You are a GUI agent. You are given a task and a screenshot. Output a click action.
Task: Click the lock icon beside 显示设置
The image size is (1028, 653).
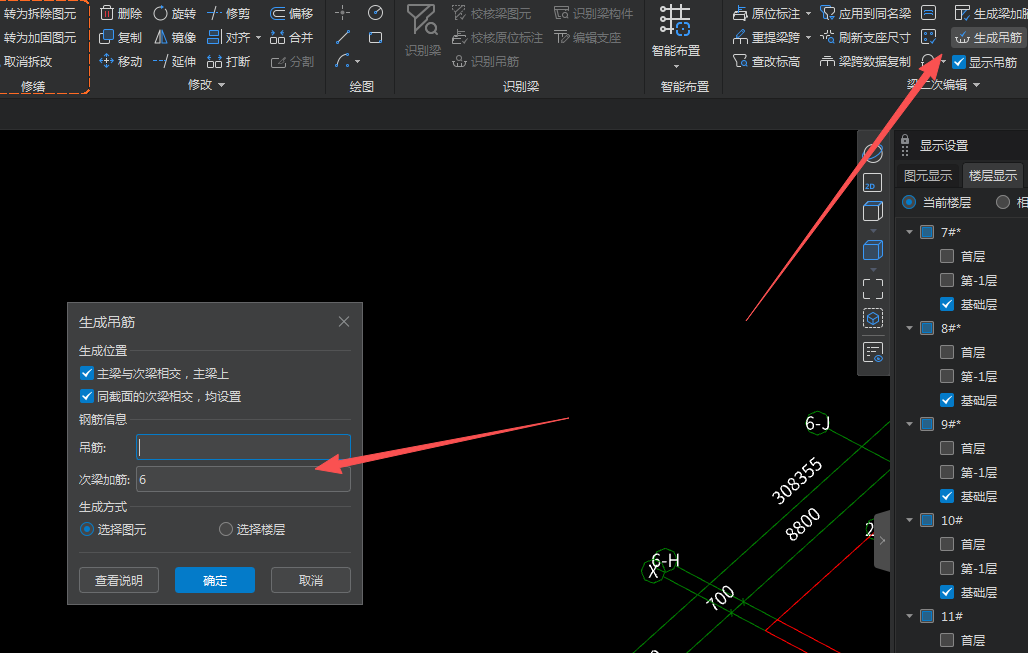[905, 140]
